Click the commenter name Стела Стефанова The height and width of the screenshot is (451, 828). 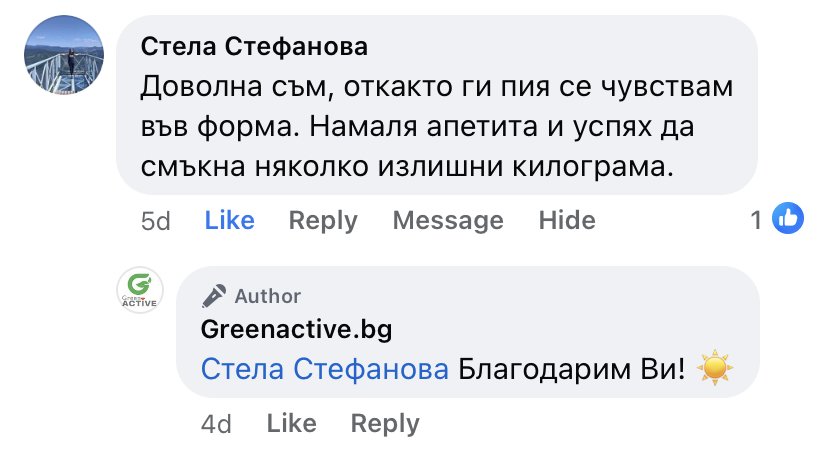coord(254,46)
